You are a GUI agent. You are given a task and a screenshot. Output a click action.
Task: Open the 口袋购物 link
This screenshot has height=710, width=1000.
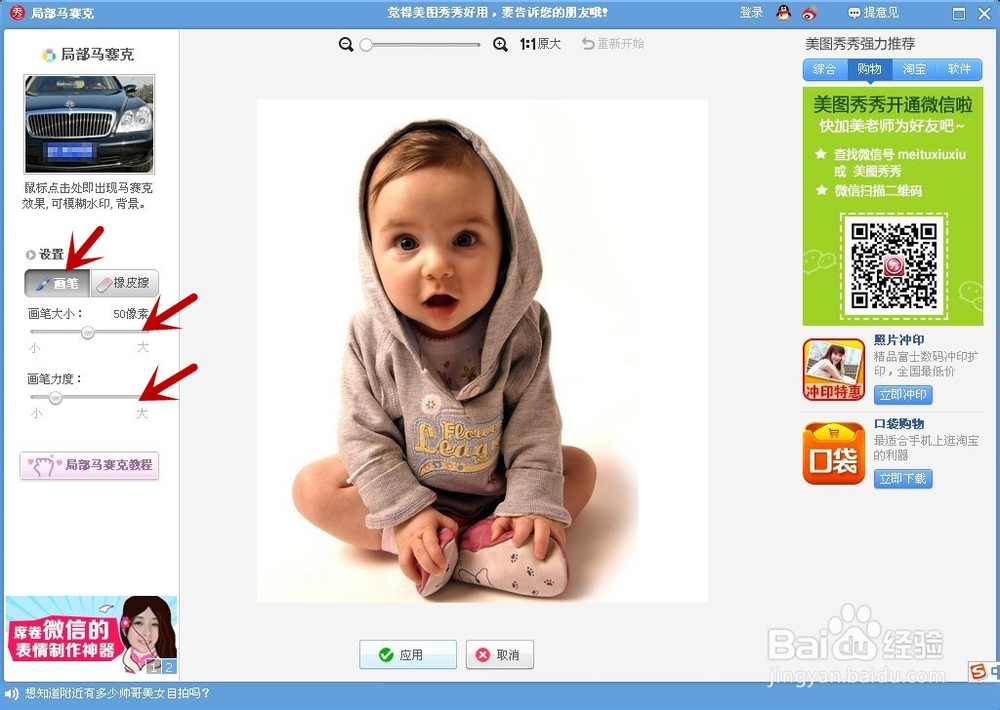click(x=899, y=424)
